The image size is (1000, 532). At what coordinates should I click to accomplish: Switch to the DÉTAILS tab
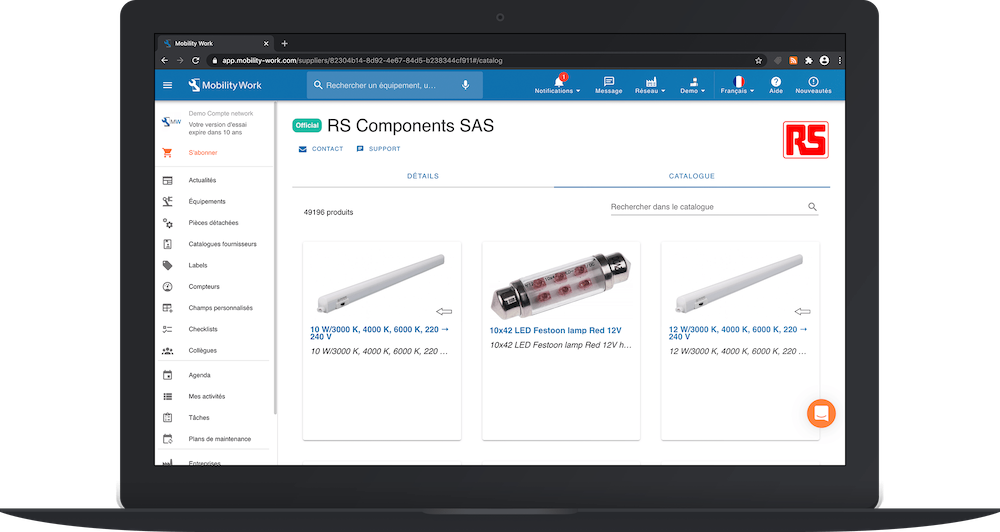pos(423,176)
